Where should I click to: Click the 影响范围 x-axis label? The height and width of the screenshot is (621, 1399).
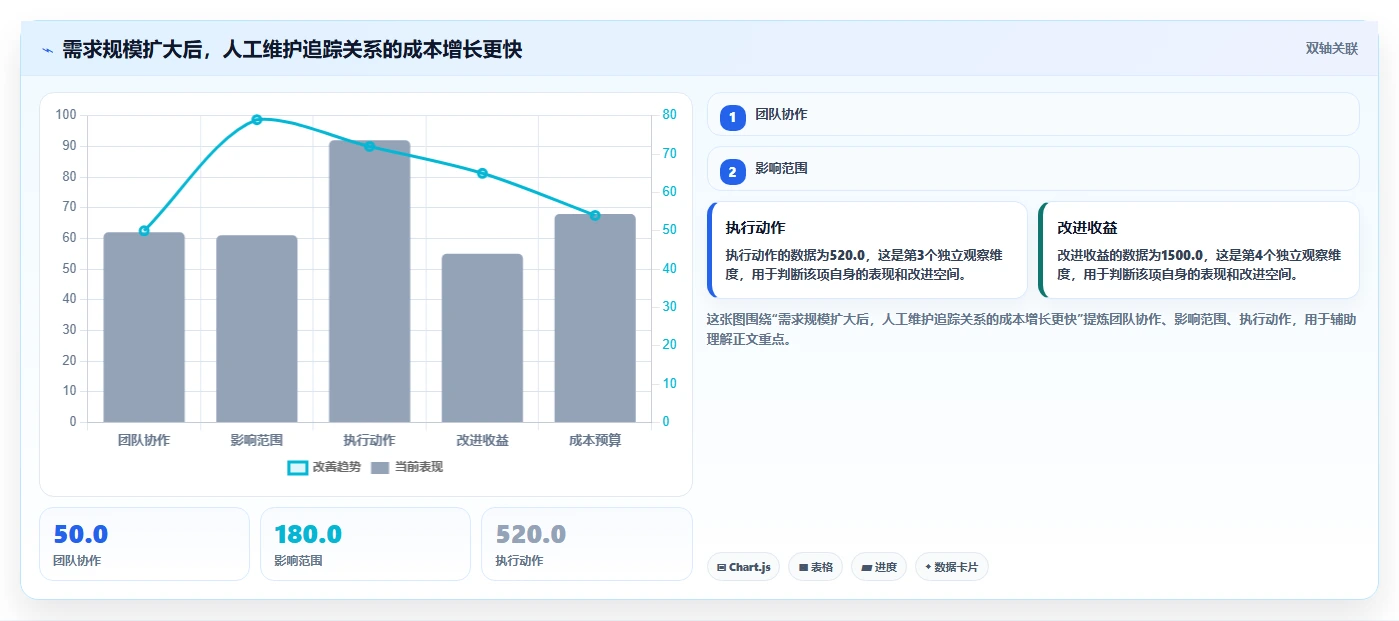[x=257, y=440]
